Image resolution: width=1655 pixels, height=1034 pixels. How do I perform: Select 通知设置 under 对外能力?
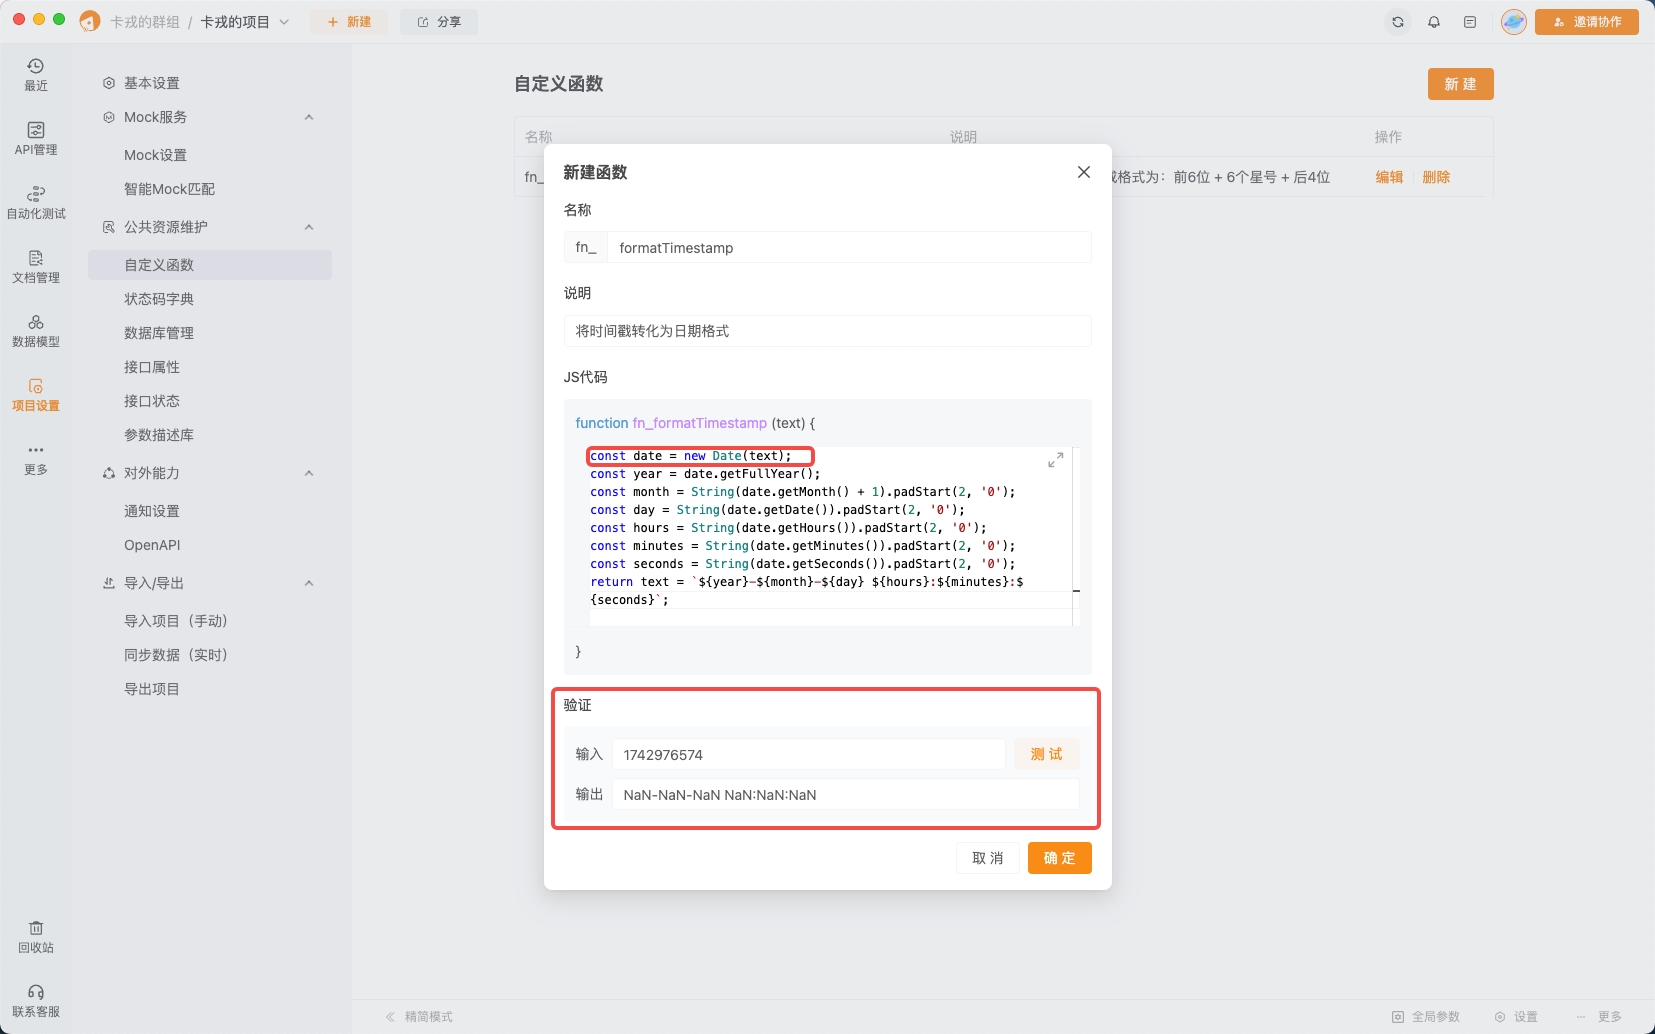[154, 510]
